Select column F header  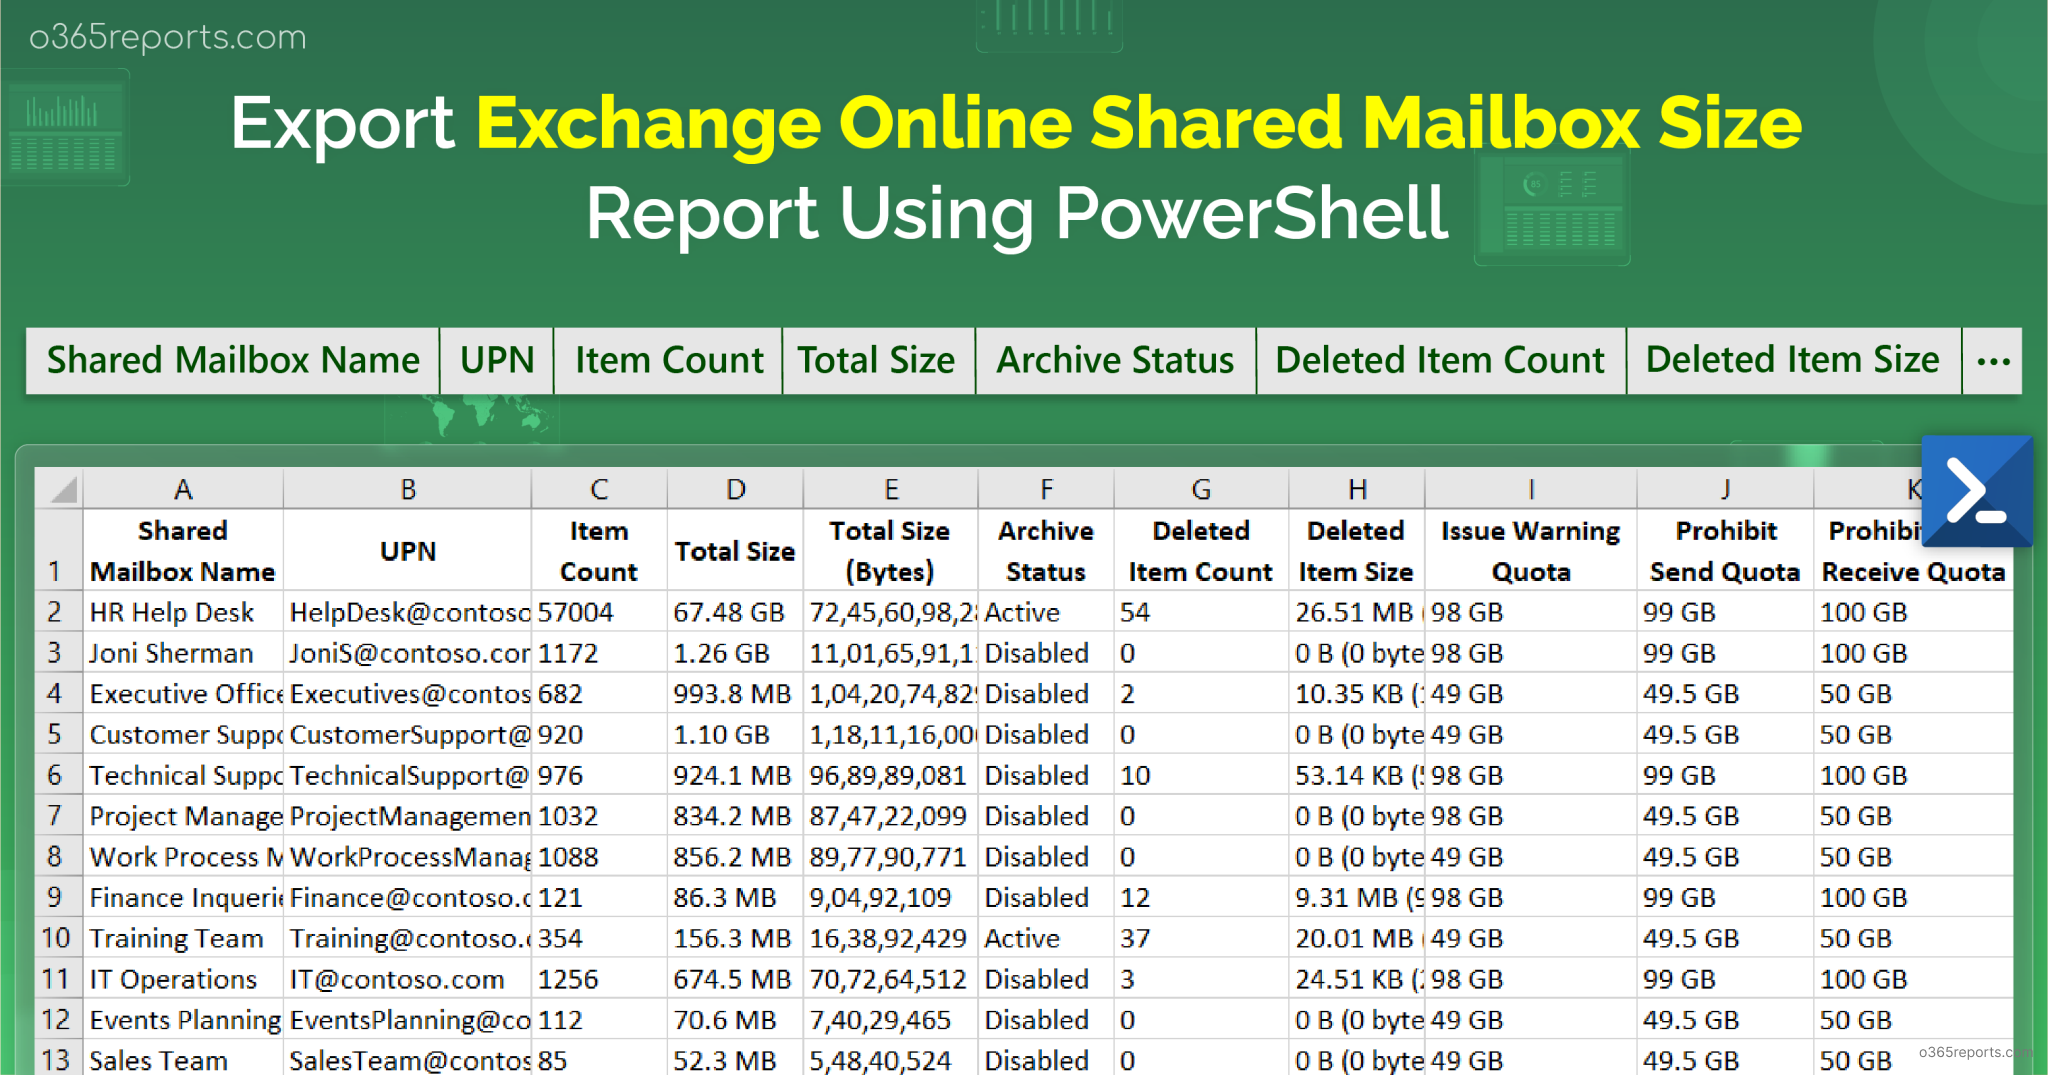1046,489
